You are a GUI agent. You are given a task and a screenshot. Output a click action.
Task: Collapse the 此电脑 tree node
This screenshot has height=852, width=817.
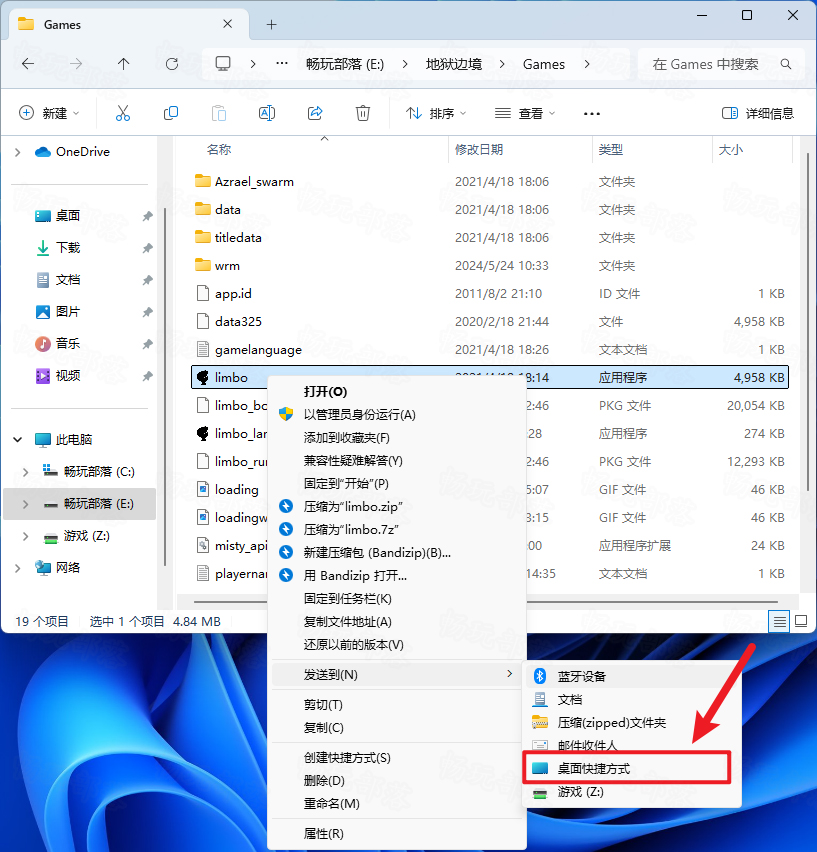click(x=18, y=440)
